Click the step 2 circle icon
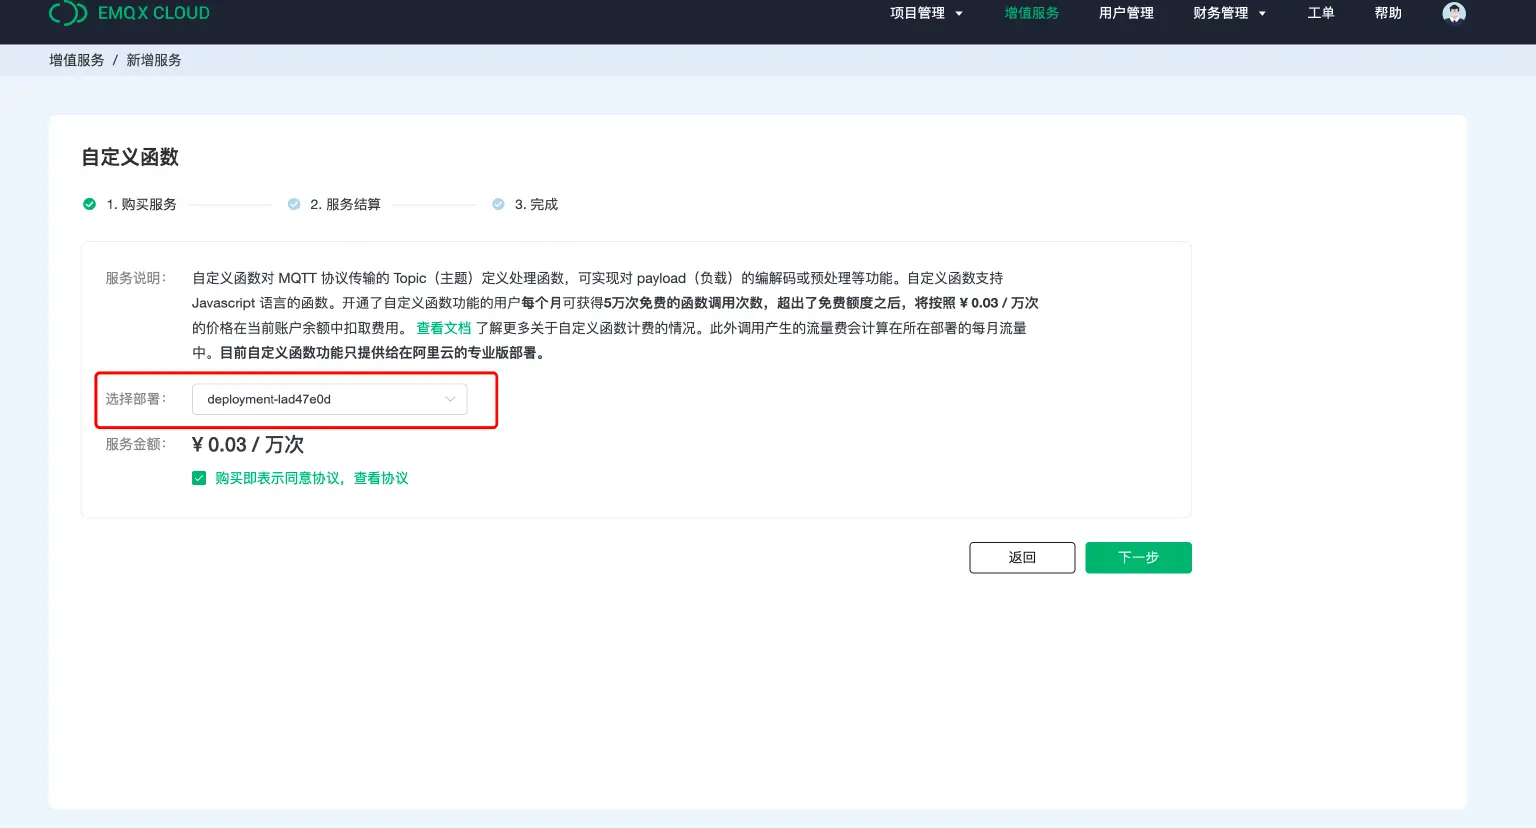The height and width of the screenshot is (828, 1536). coord(293,203)
